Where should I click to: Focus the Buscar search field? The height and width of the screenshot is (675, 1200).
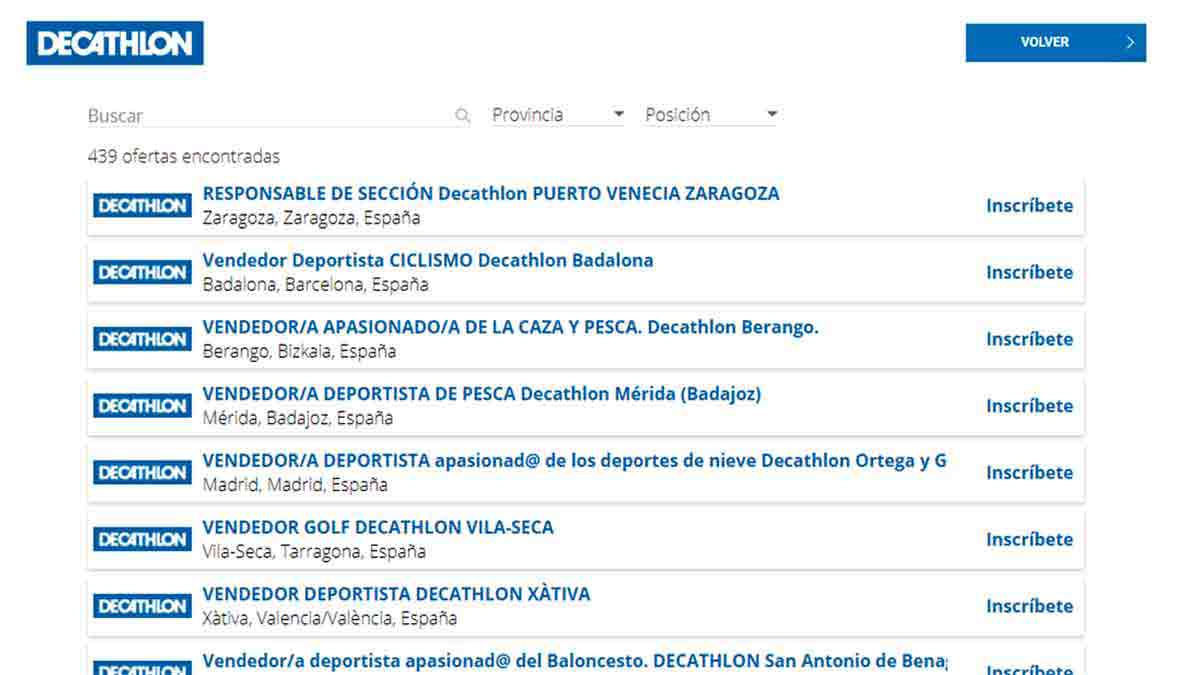pos(270,116)
